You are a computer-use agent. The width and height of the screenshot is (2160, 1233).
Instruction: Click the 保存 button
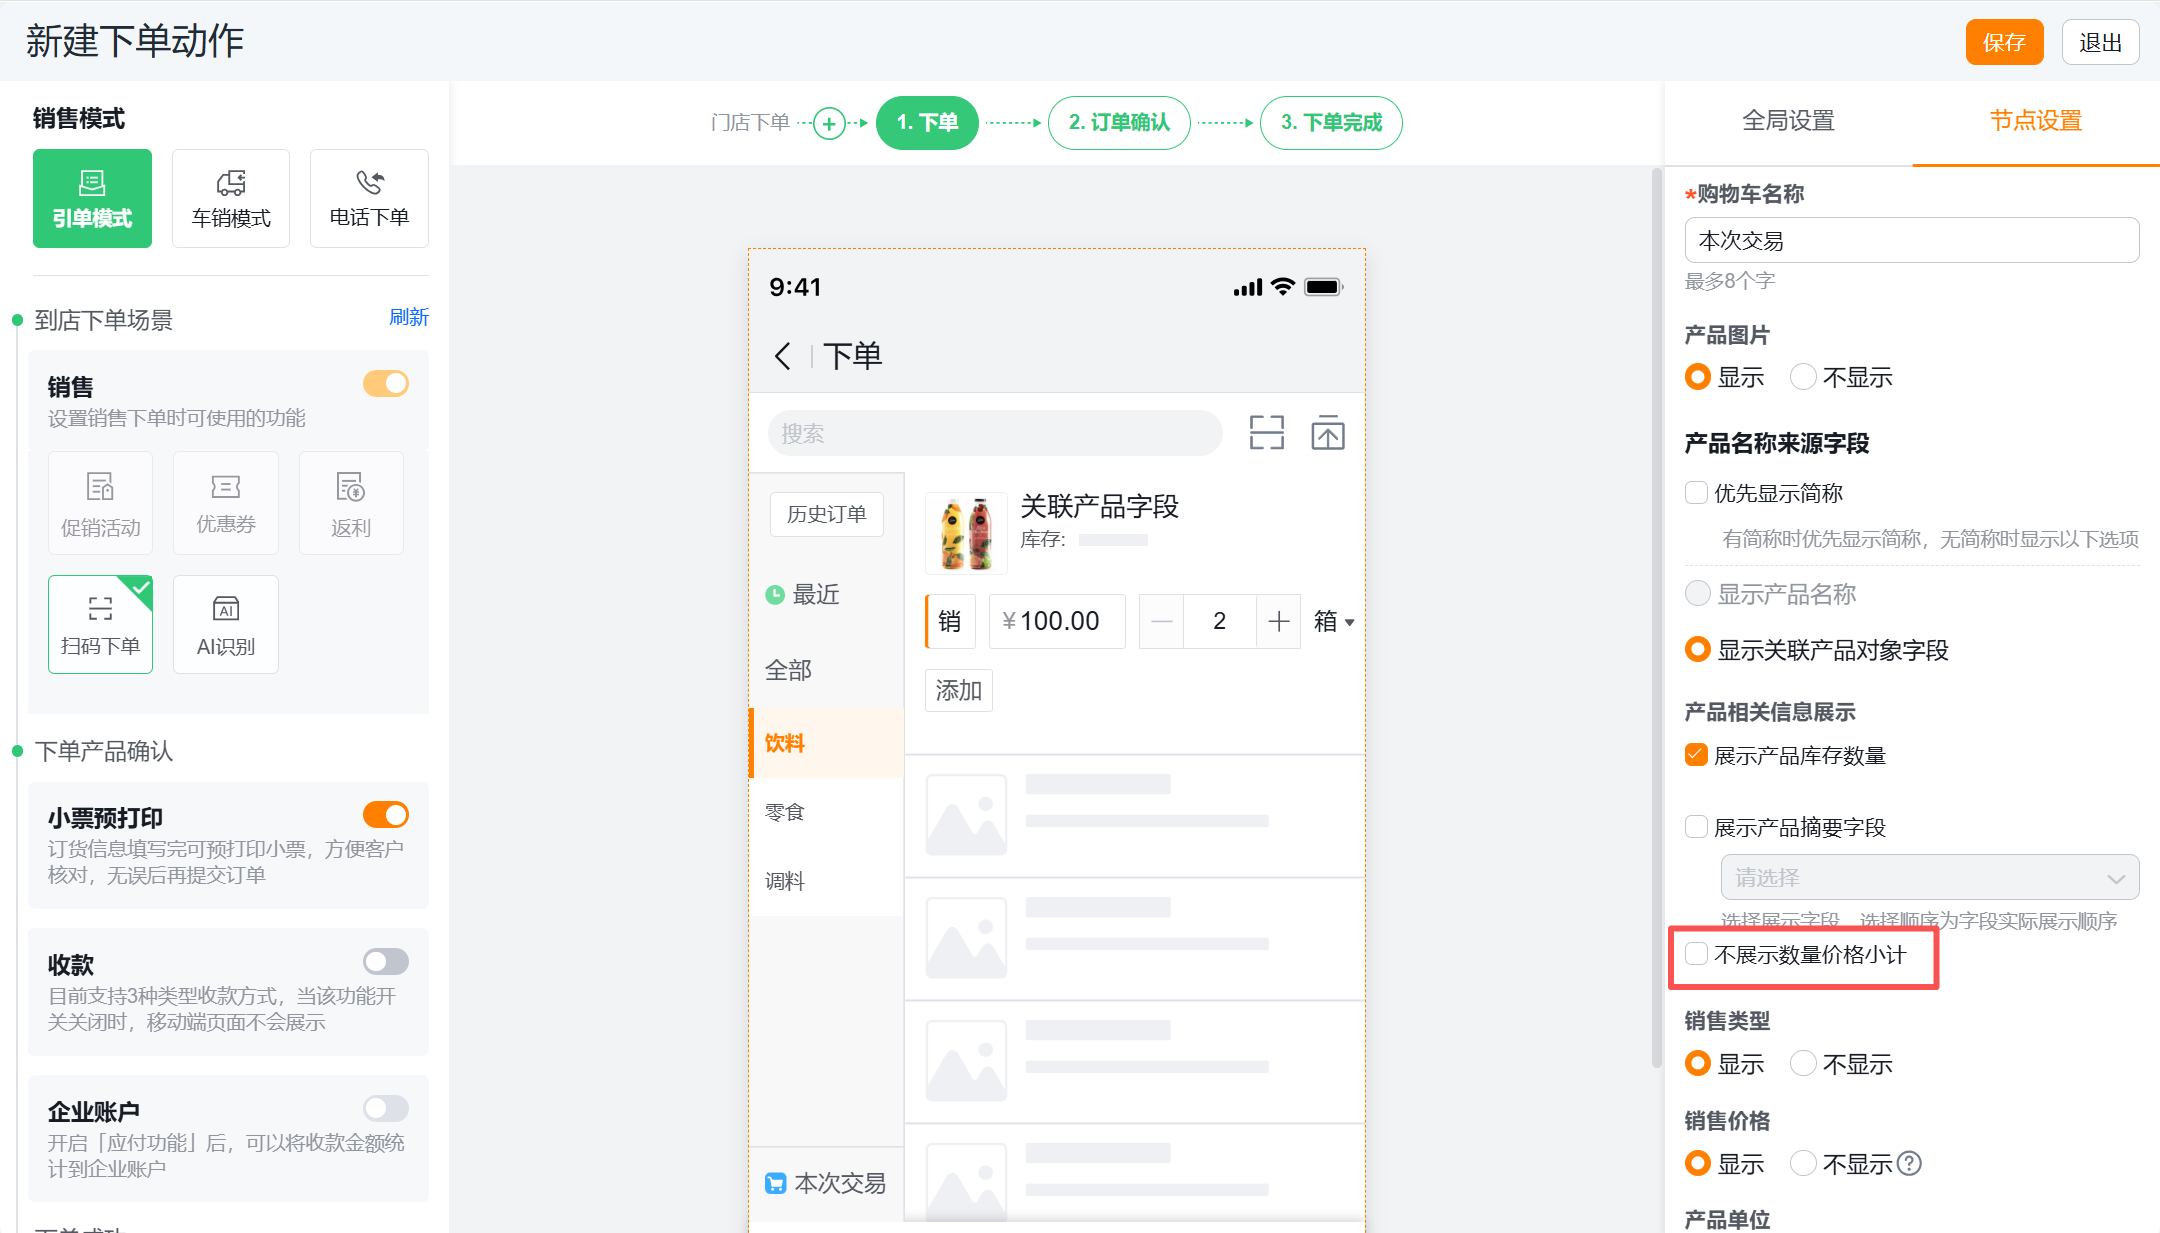coord(2003,43)
